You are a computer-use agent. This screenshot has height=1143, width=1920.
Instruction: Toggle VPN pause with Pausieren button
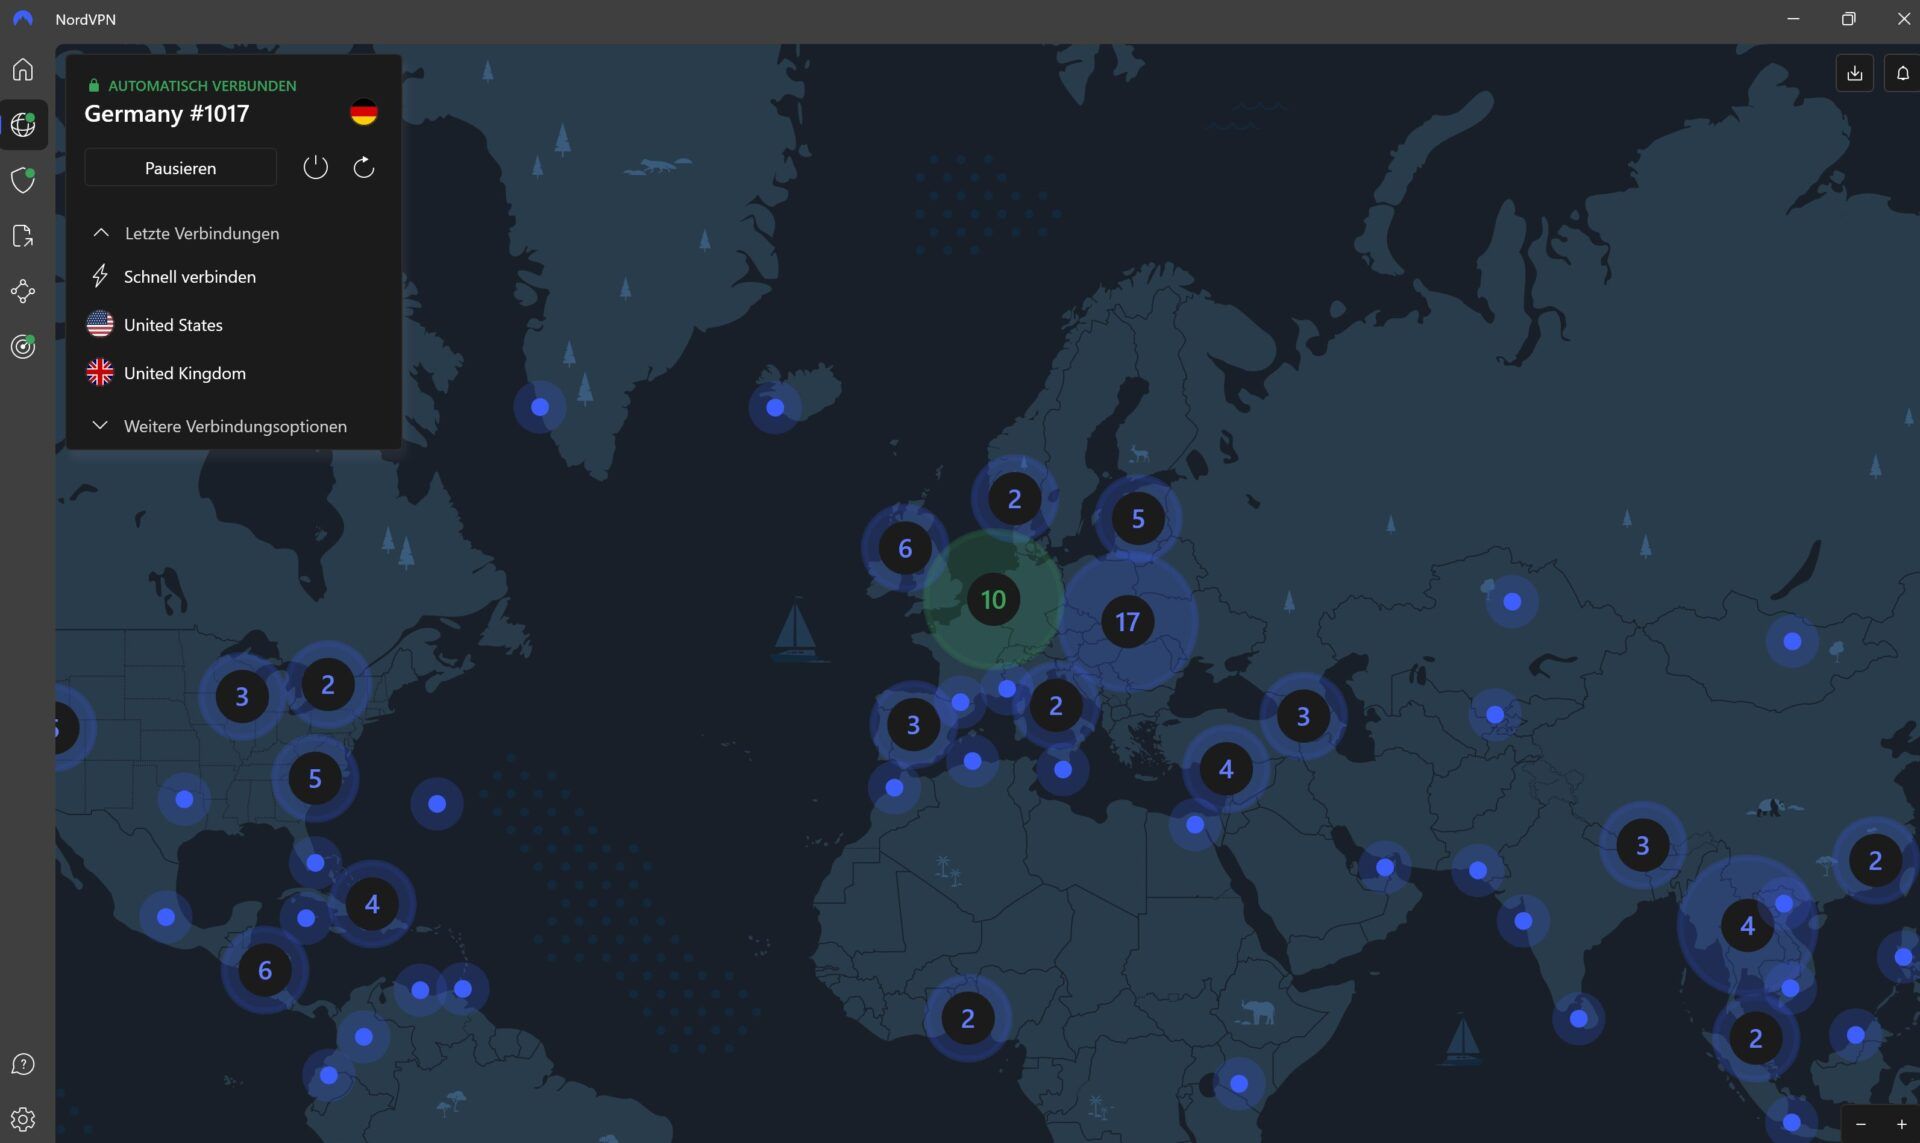click(x=181, y=167)
